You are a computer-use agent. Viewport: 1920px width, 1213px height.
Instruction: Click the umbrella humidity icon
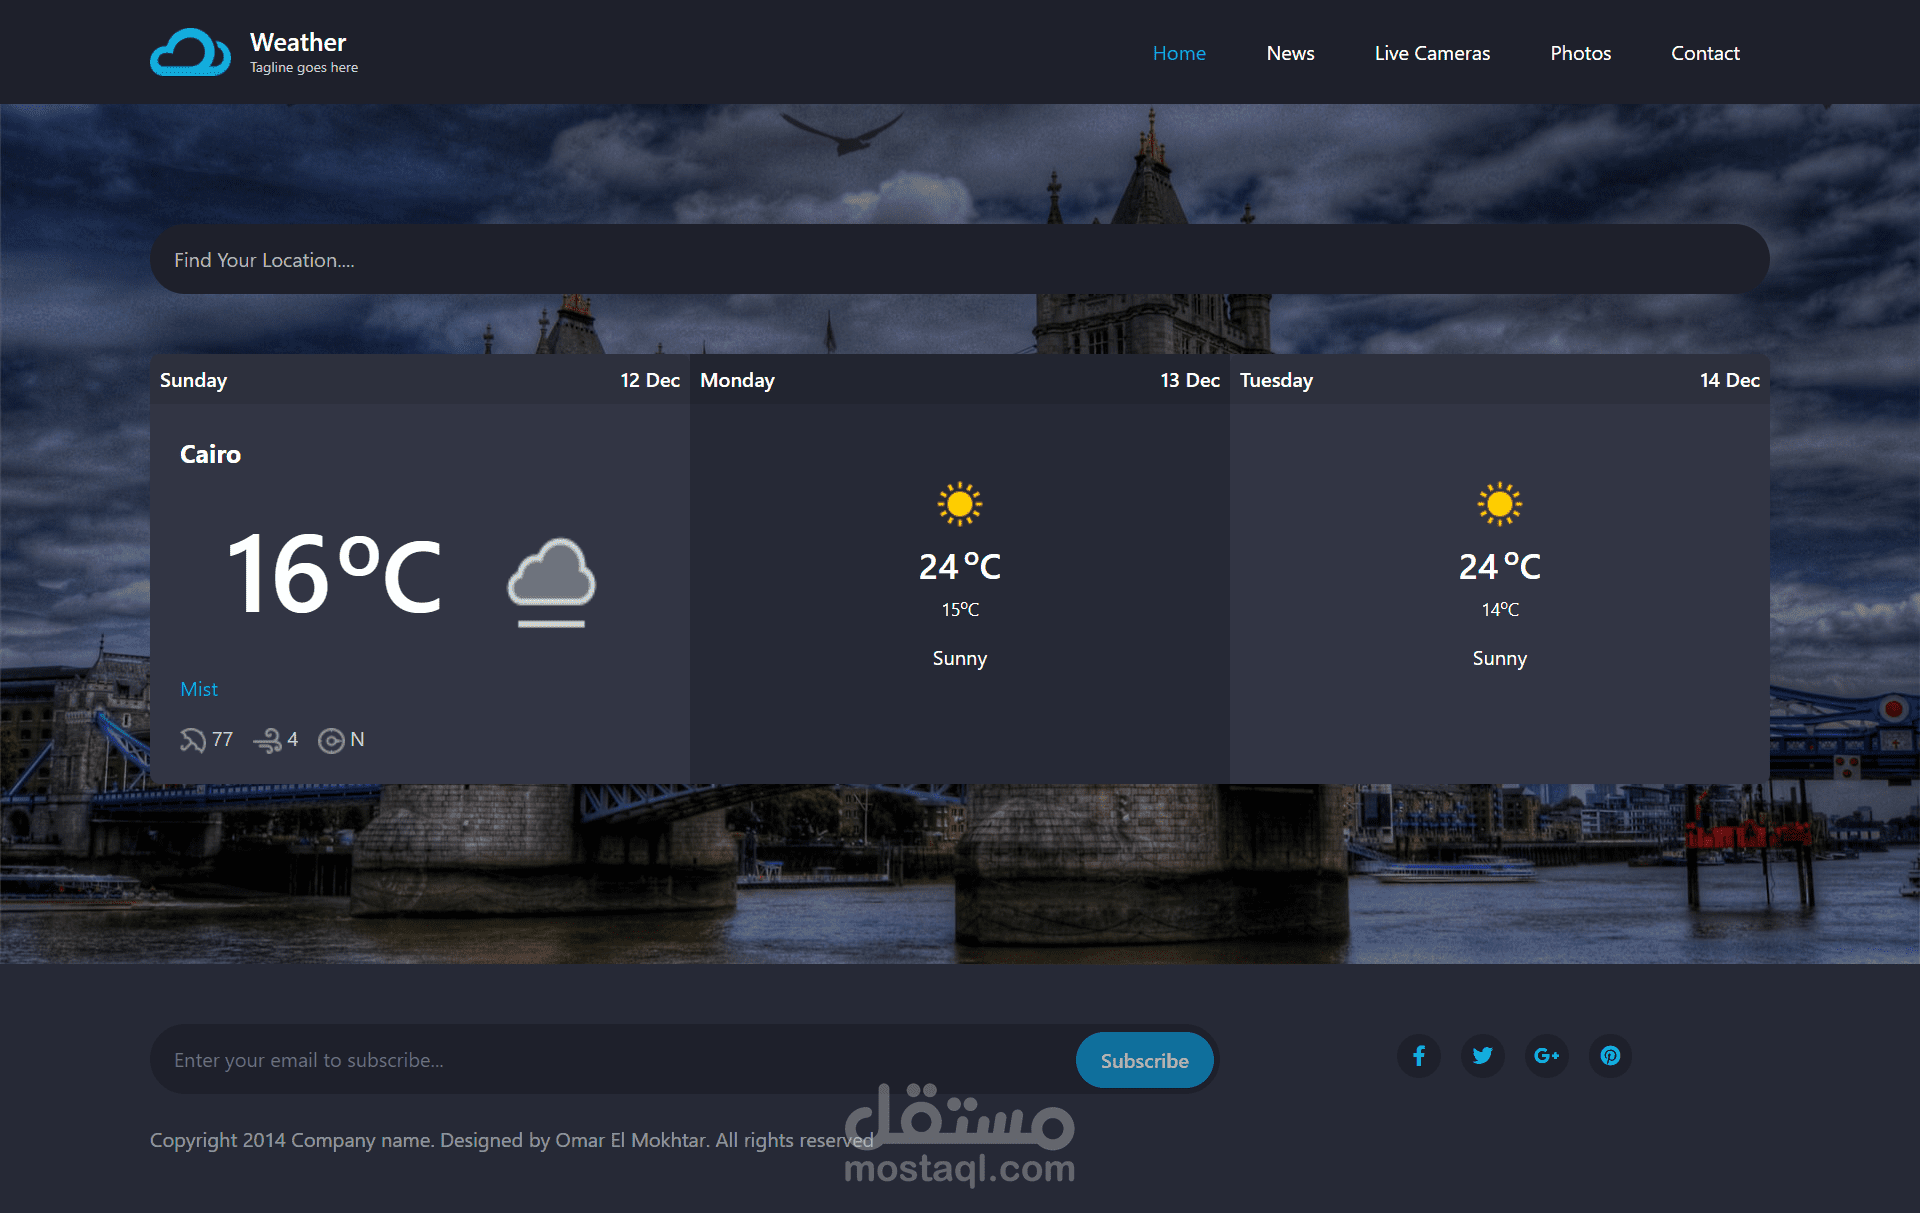192,740
